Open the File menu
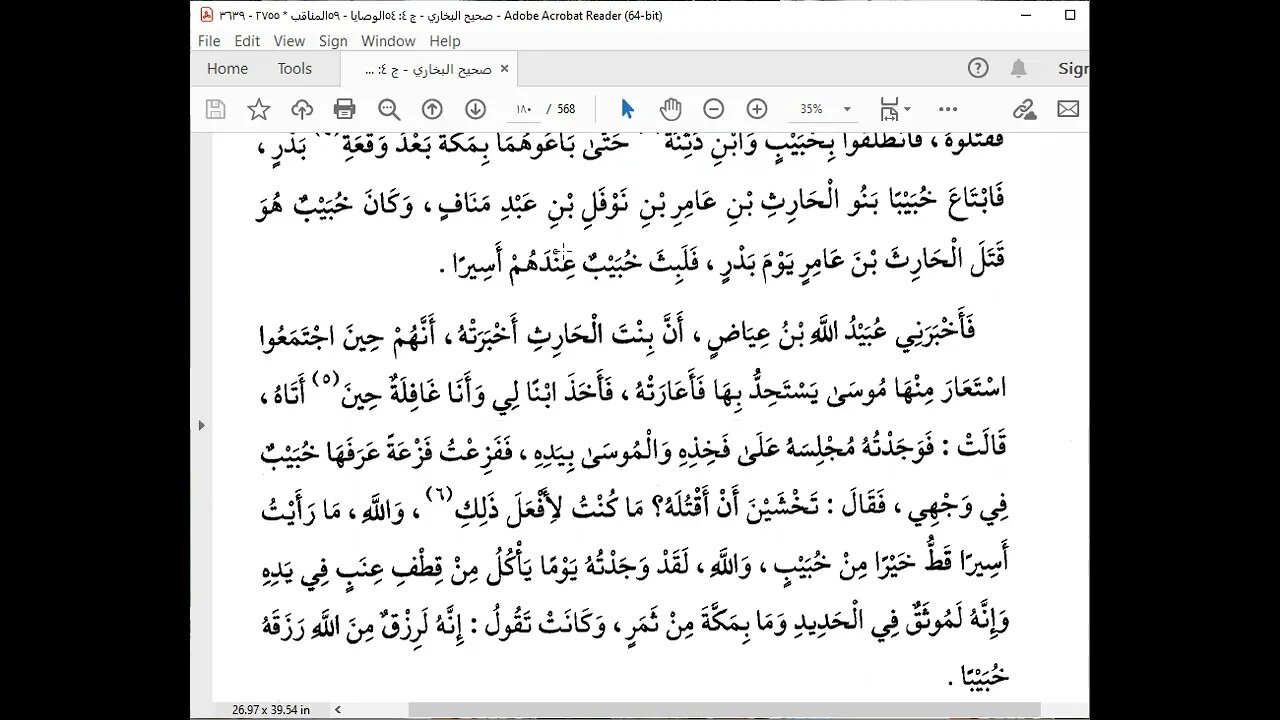This screenshot has height=720, width=1280. click(209, 41)
